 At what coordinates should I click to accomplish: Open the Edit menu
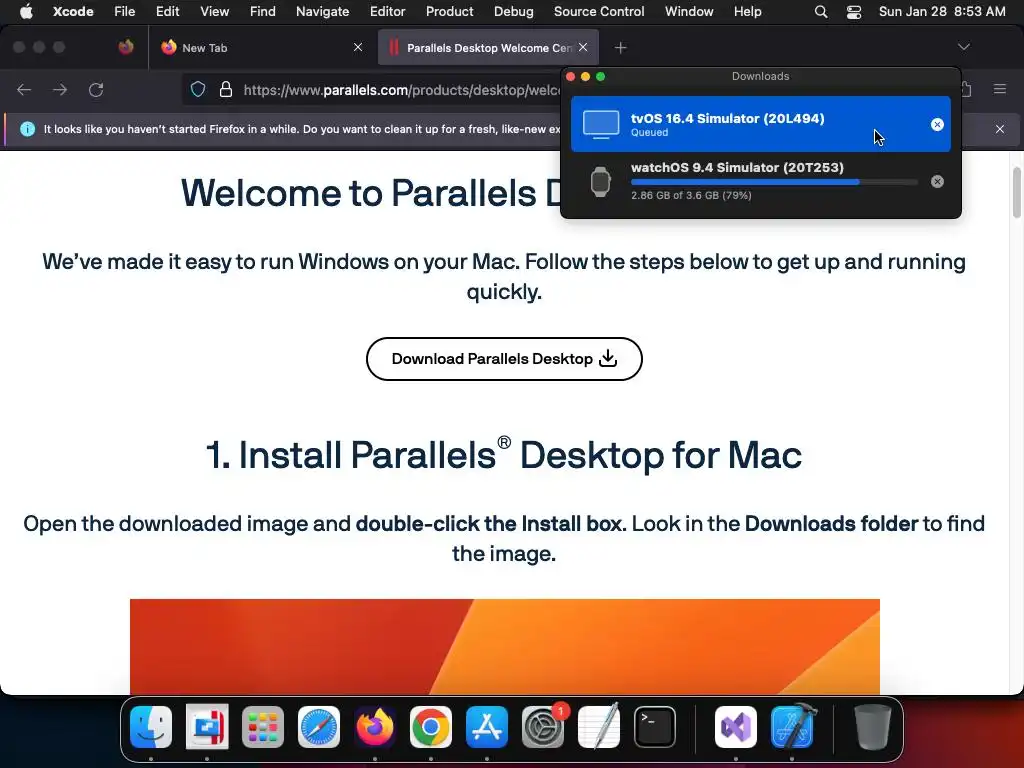pyautogui.click(x=167, y=11)
